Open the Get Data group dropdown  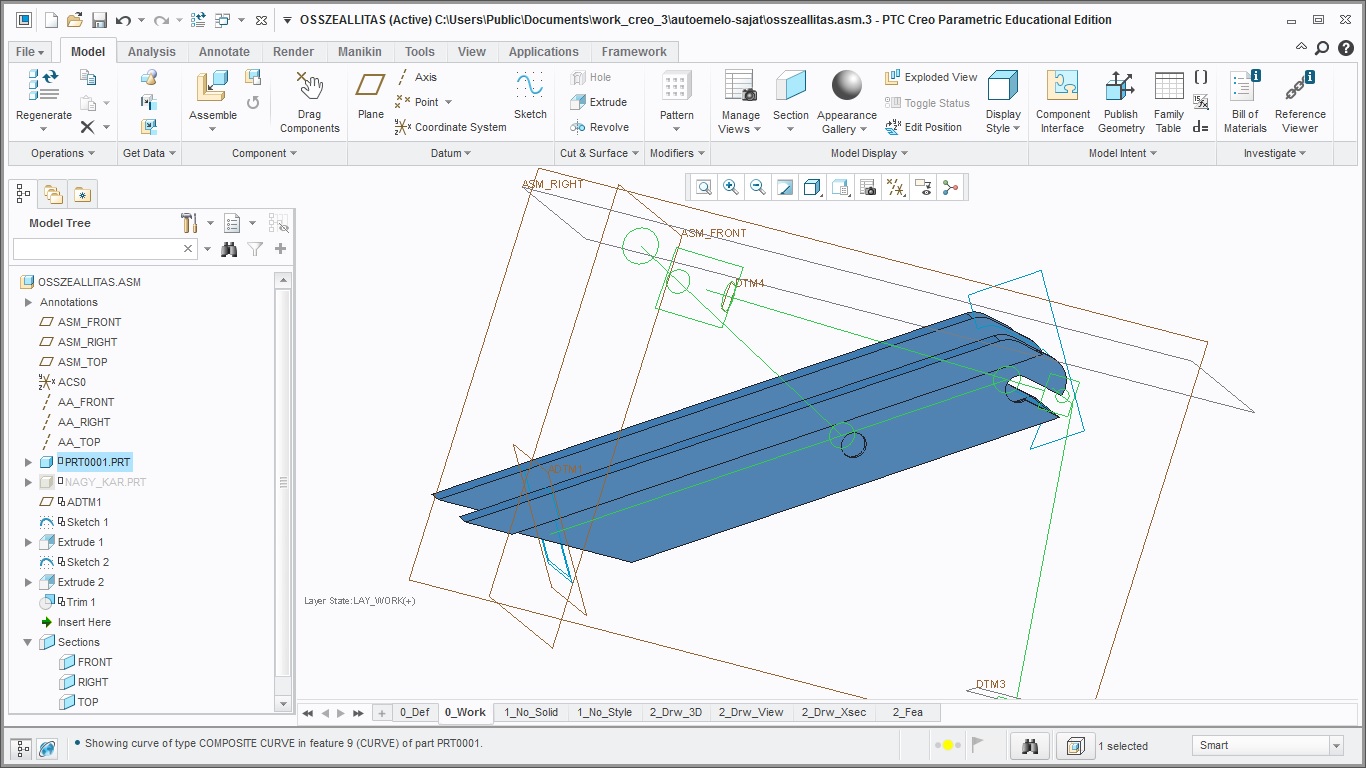point(149,153)
